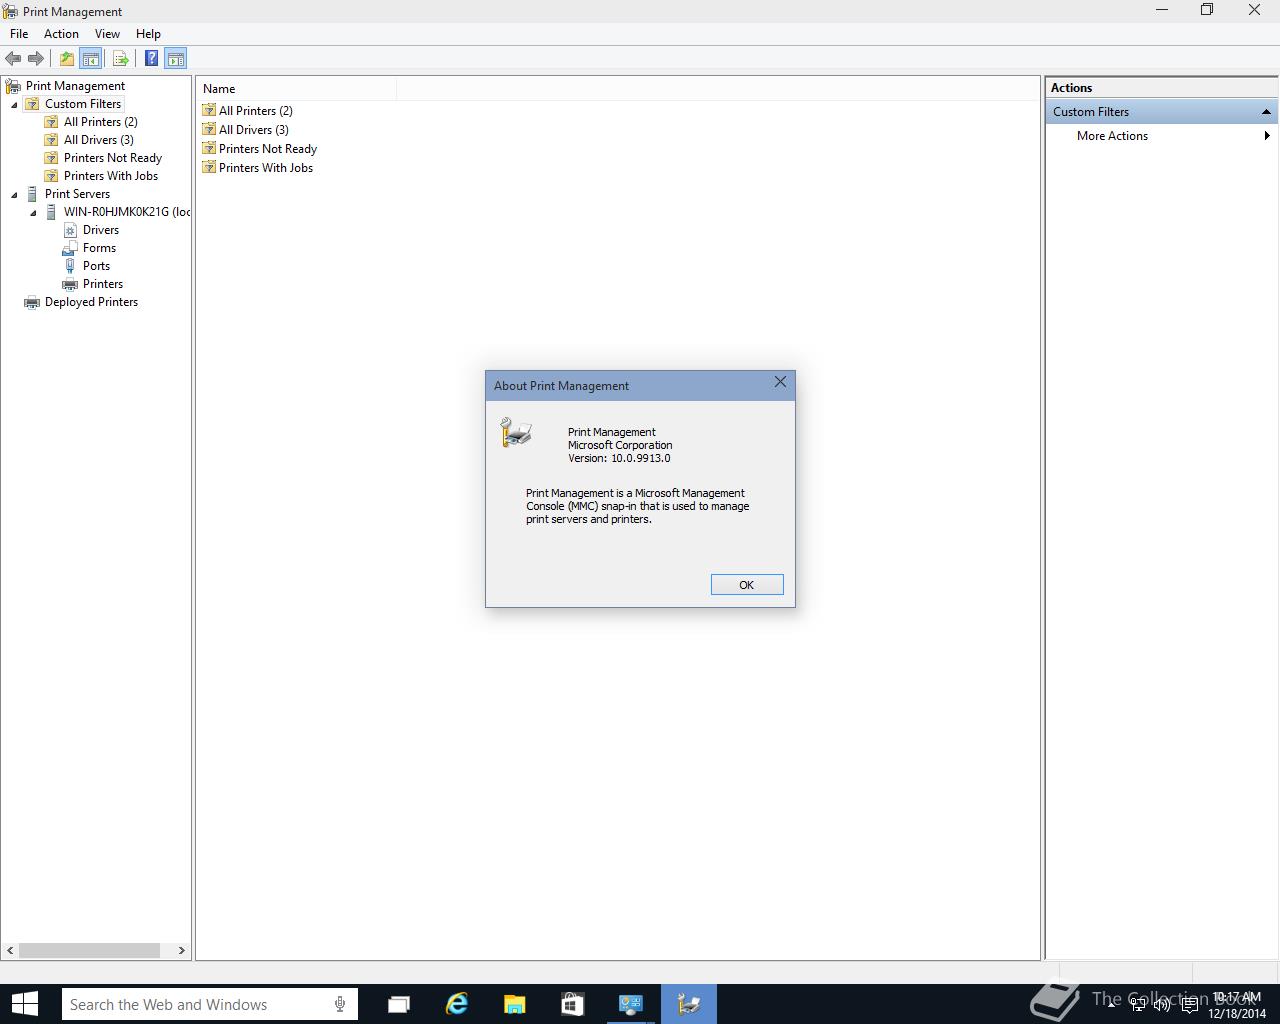Viewport: 1280px width, 1024px height.
Task: Toggle the Show/Hide Action Pane button
Action: pos(175,58)
